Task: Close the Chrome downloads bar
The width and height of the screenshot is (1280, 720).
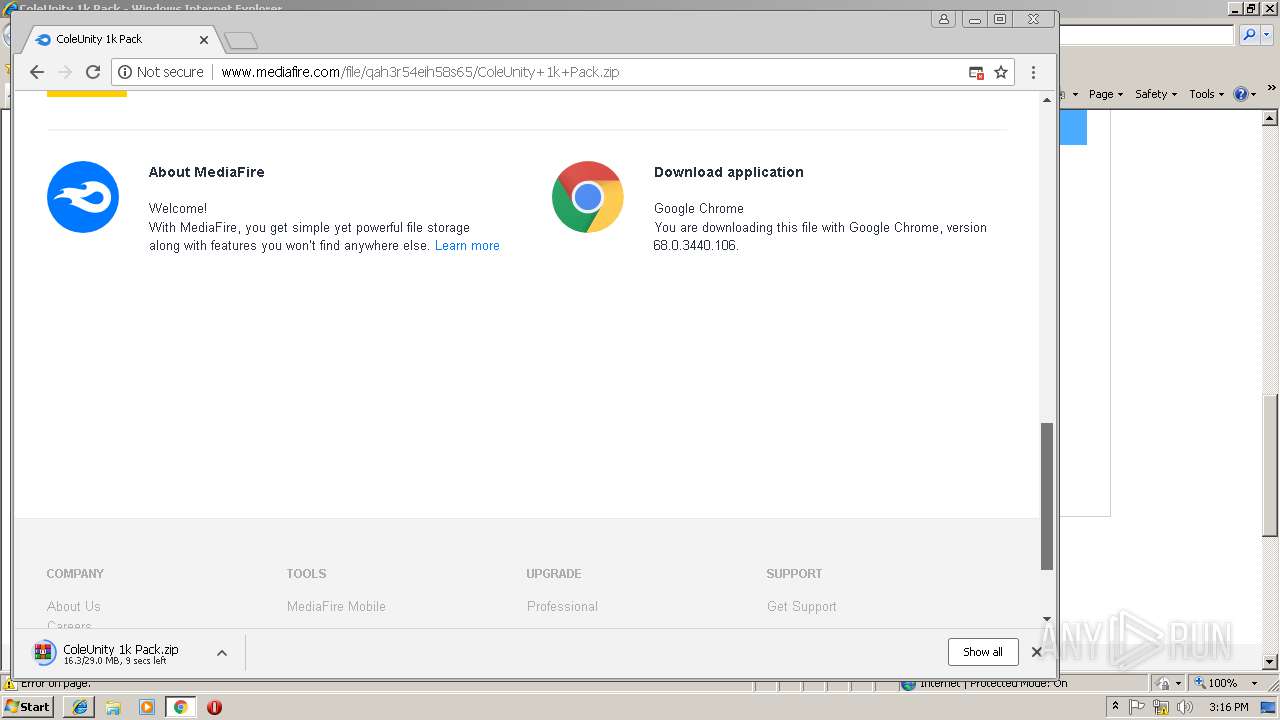Action: (x=1037, y=652)
